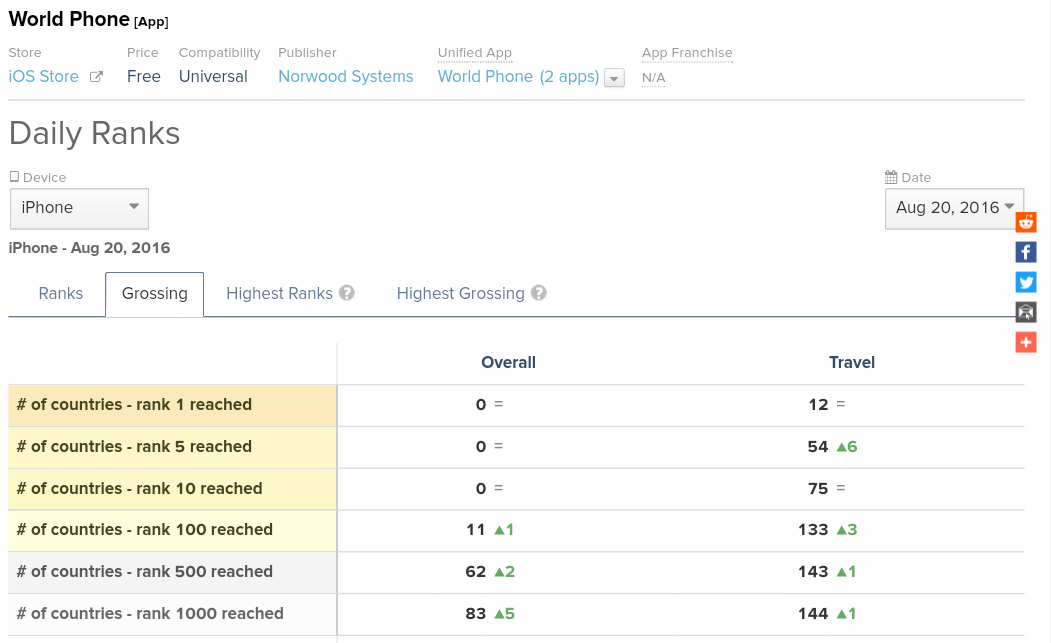Share this page on Reddit

point(1026,222)
